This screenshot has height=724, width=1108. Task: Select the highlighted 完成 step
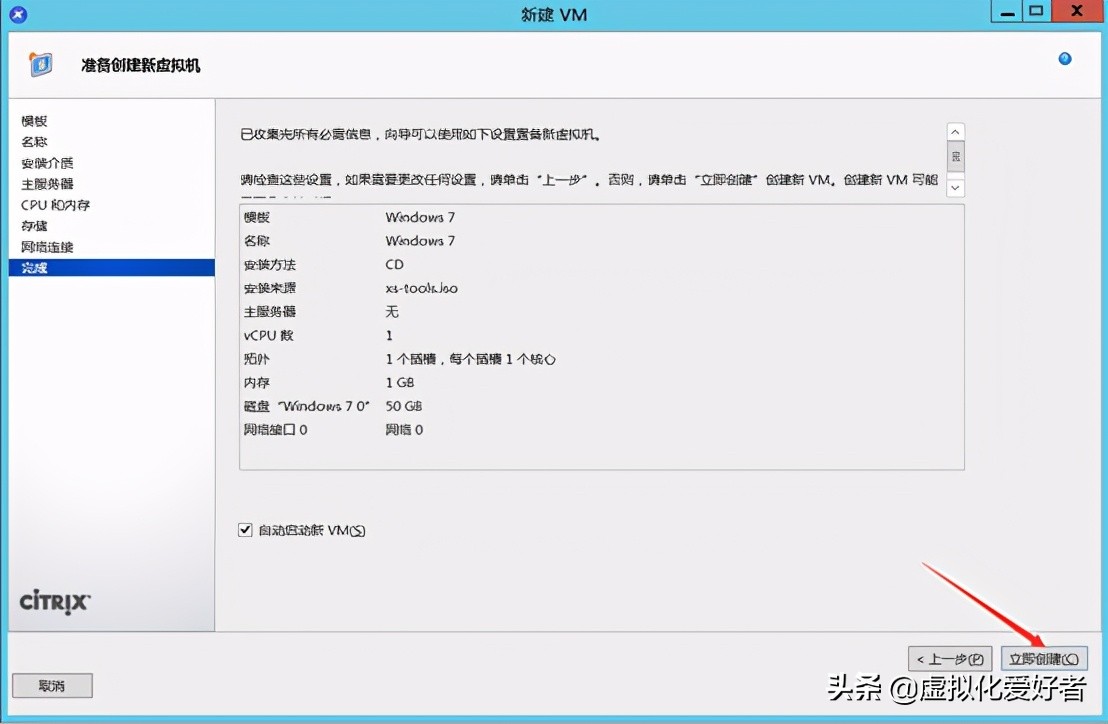tap(112, 268)
